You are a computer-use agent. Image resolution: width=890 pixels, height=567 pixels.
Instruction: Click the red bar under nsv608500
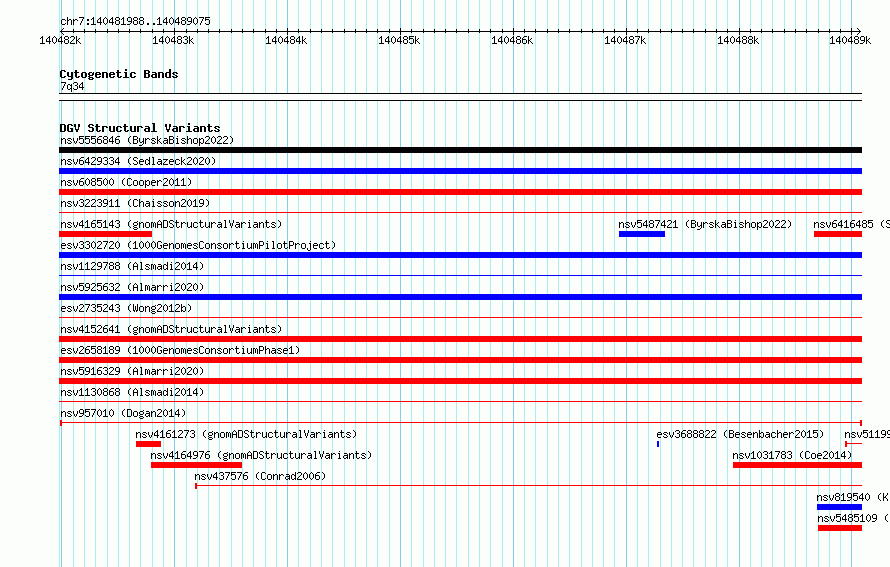460,192
